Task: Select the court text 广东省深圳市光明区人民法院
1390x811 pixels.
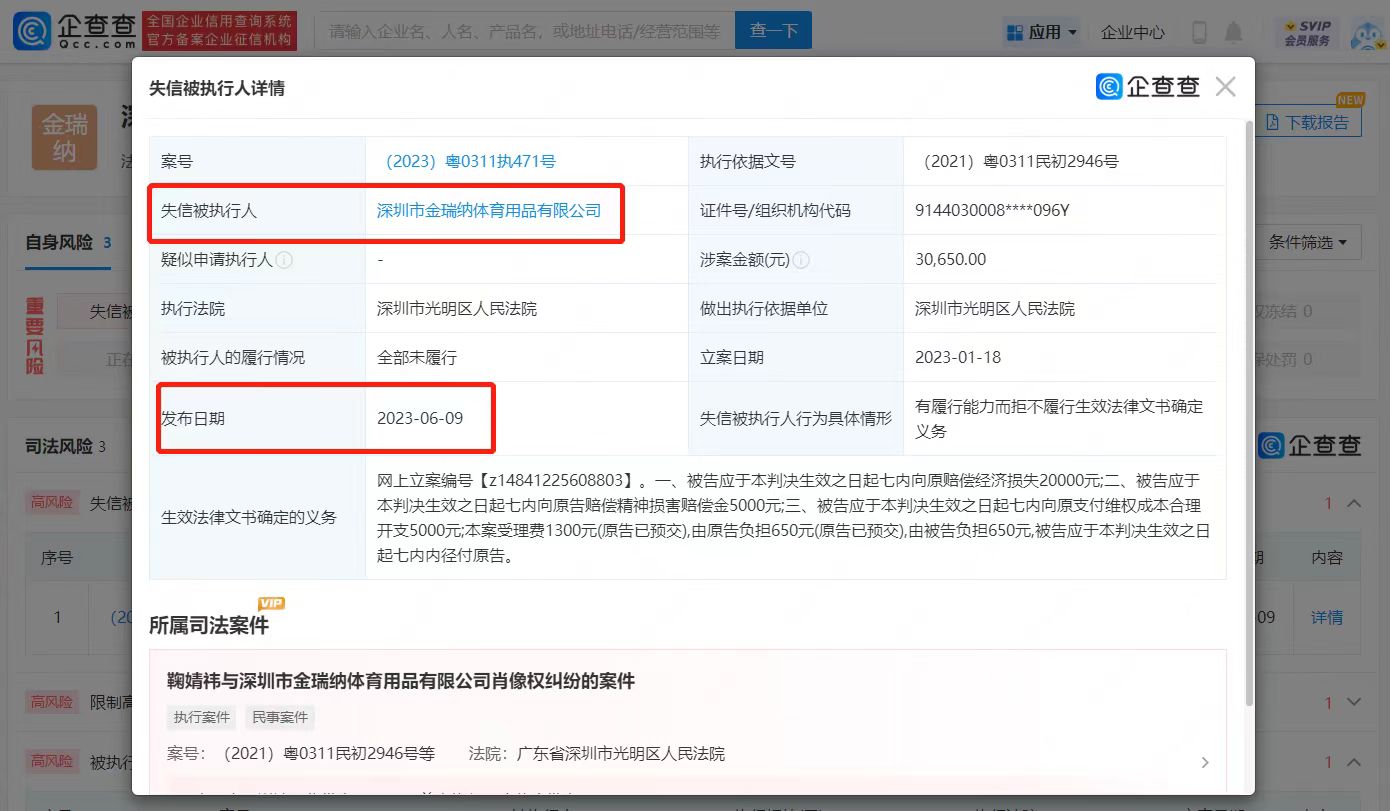Action: [620, 753]
